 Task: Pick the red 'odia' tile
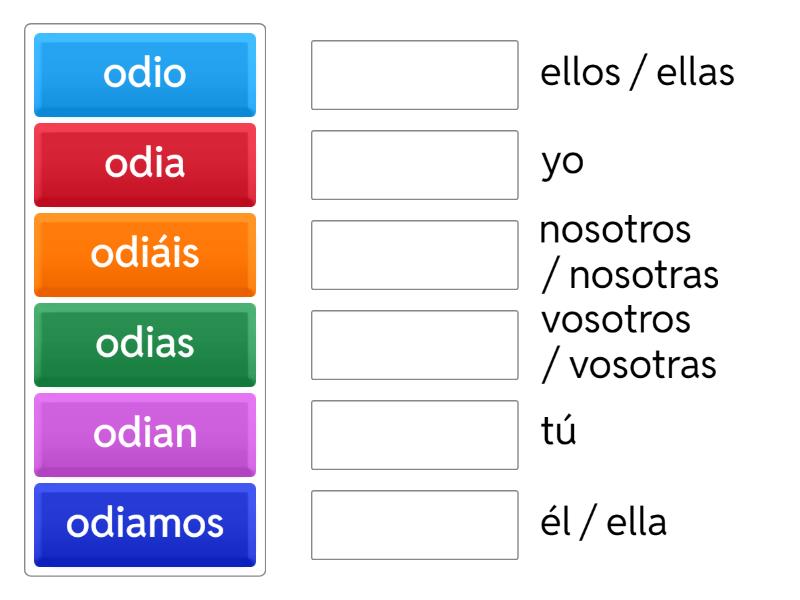coord(145,165)
